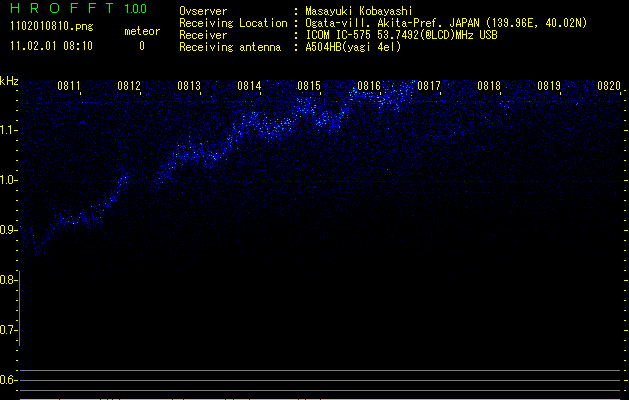Click the 0.9 frequency axis label

point(8,230)
